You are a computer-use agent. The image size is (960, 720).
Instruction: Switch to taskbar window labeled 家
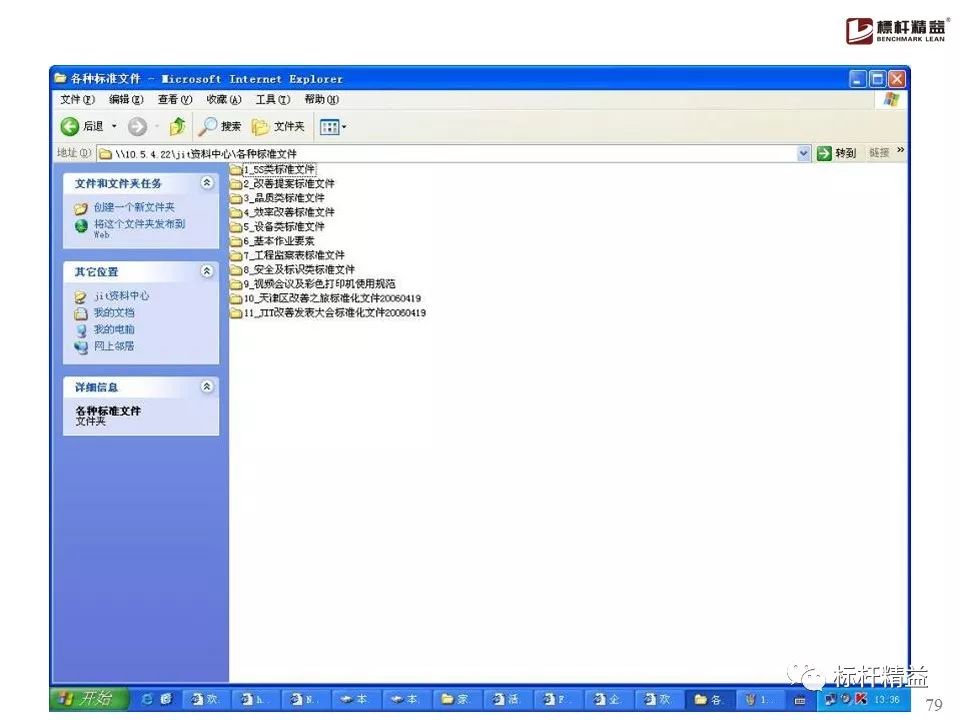pos(457,699)
